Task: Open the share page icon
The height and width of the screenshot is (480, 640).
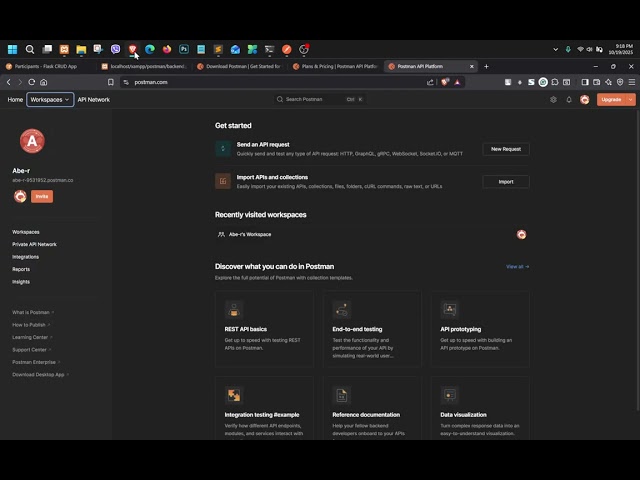Action: tap(430, 82)
